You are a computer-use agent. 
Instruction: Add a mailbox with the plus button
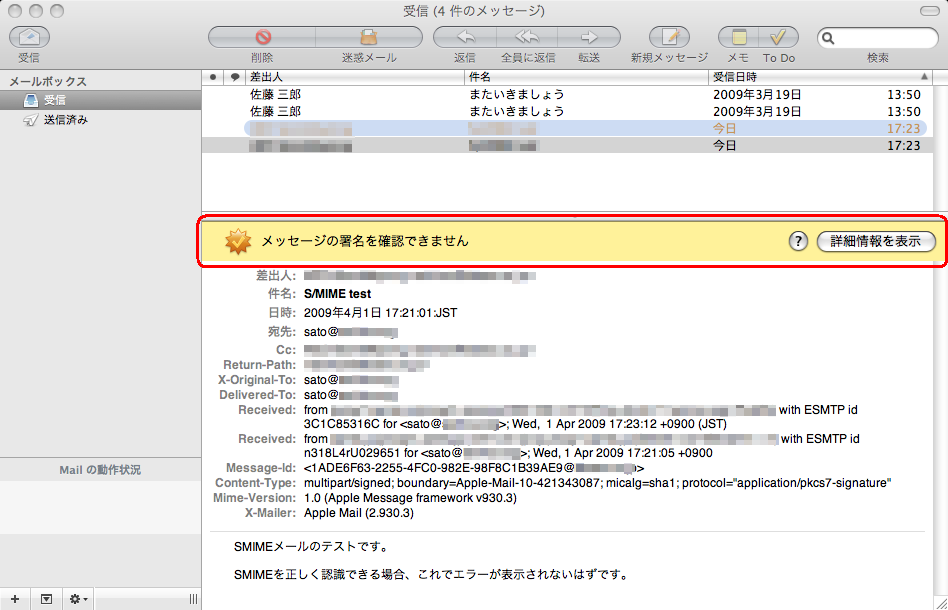coord(15,599)
